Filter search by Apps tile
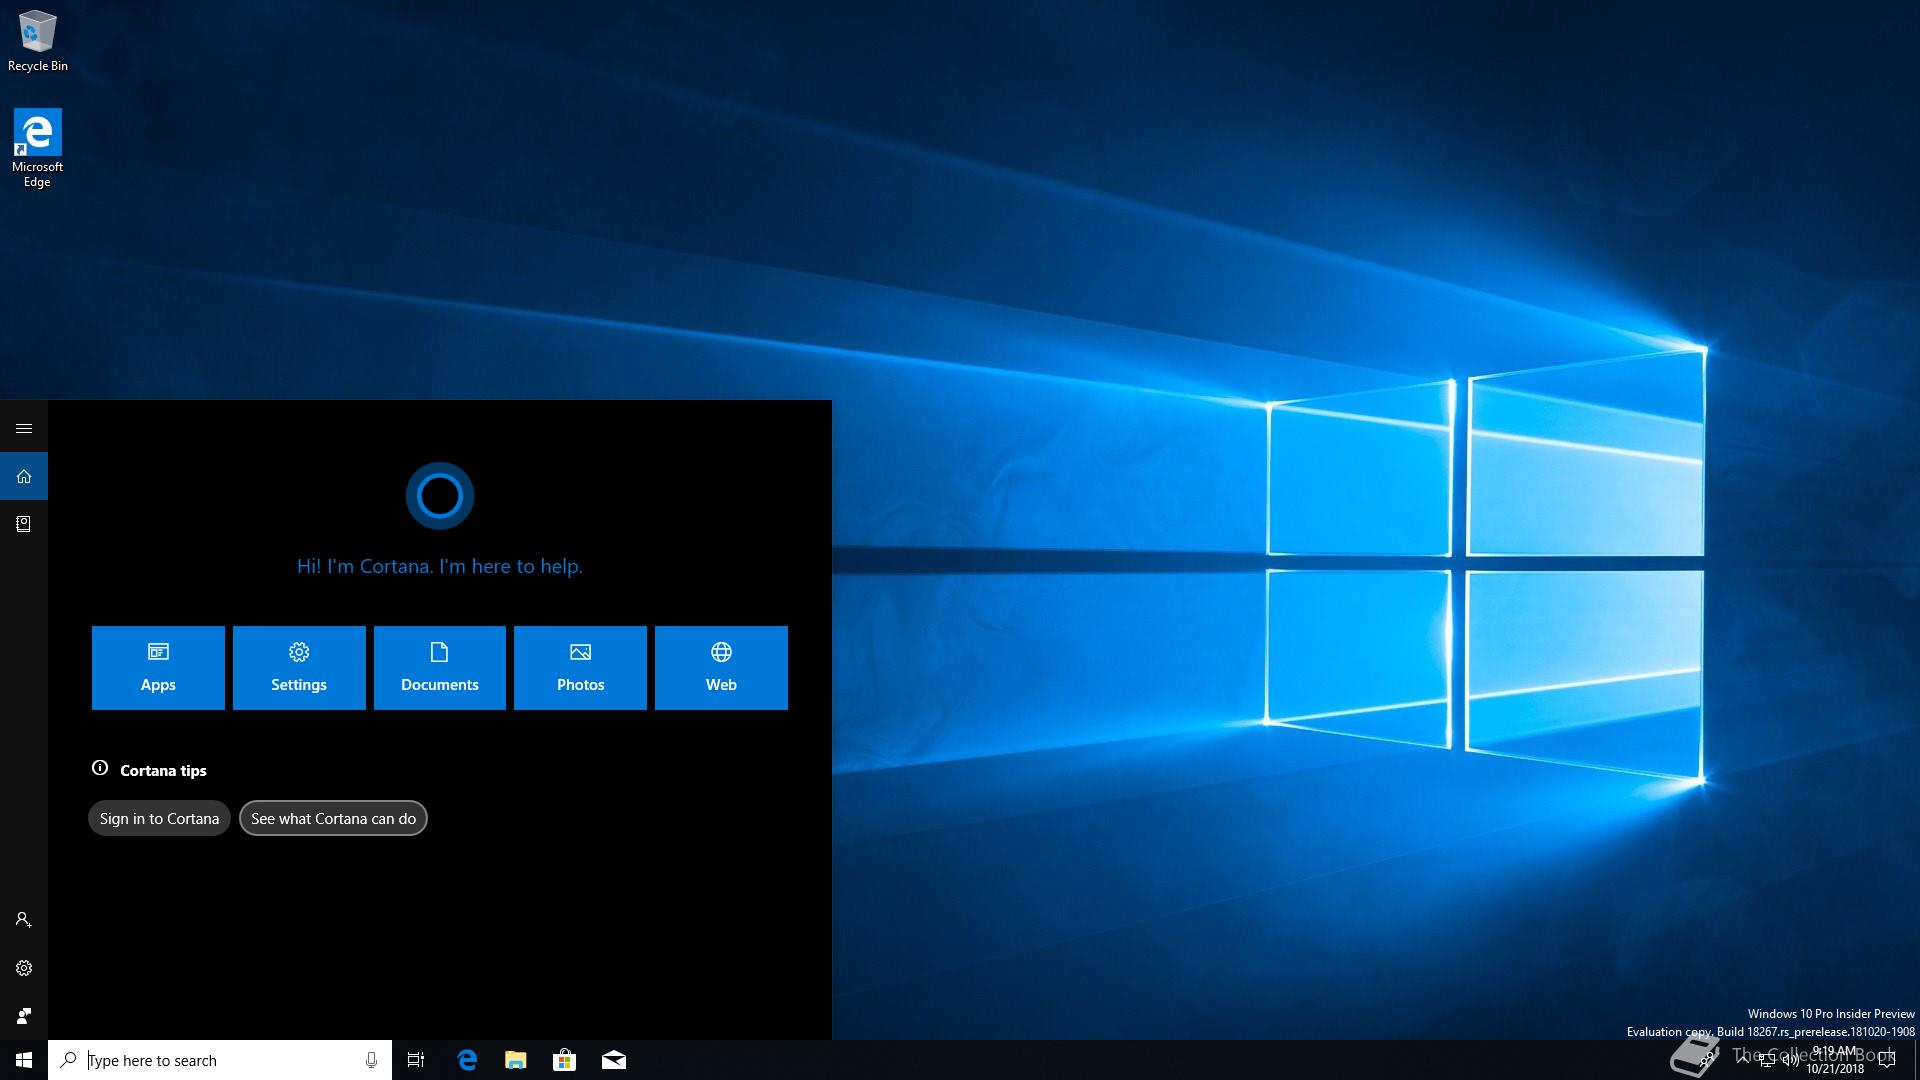This screenshot has width=1920, height=1080. click(x=158, y=668)
